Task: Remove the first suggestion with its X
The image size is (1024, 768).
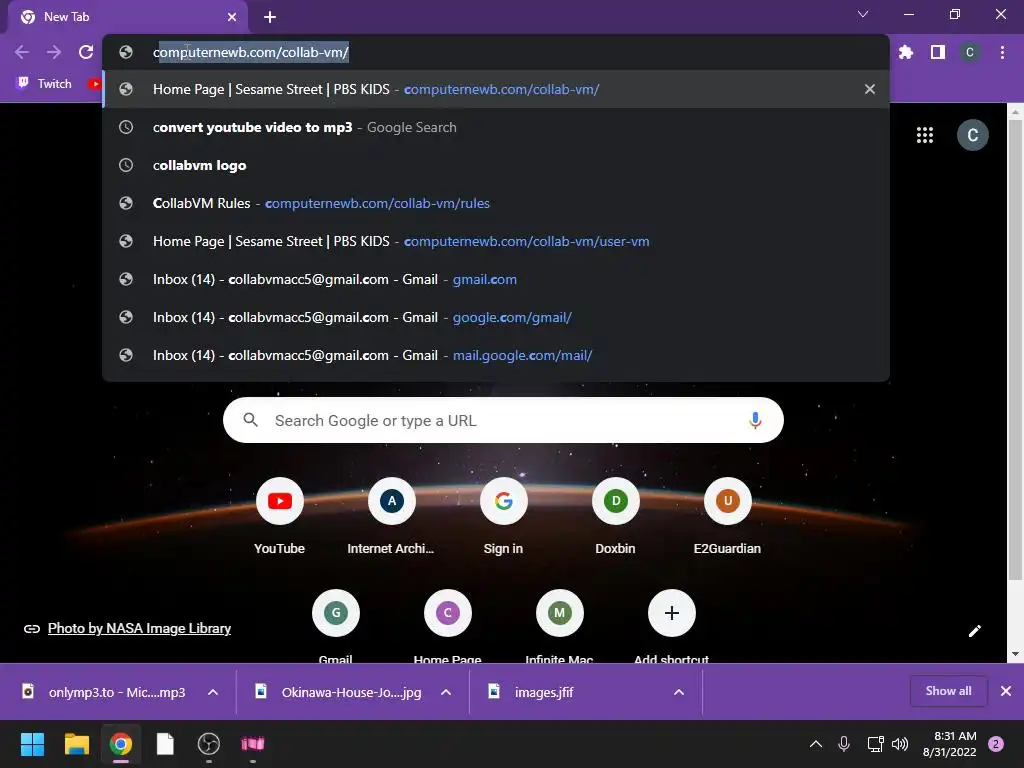Action: coord(870,89)
